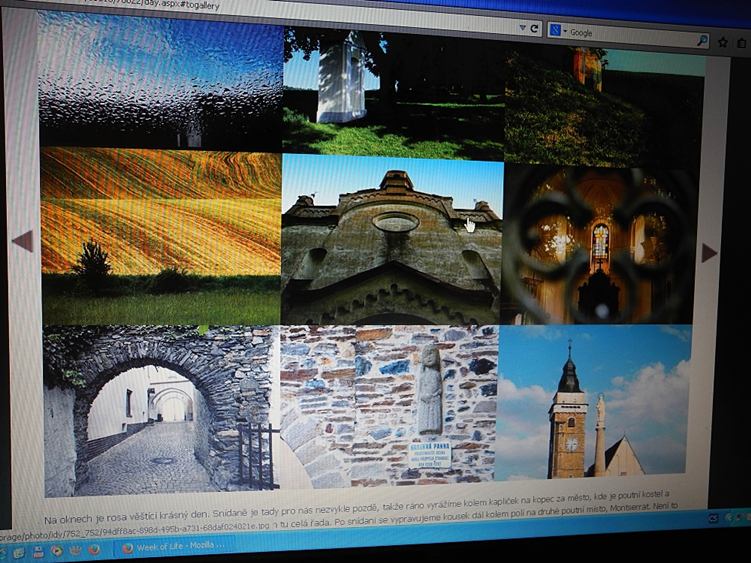The height and width of the screenshot is (563, 751).
Task: Open the stone archway alley photo
Action: click(161, 411)
